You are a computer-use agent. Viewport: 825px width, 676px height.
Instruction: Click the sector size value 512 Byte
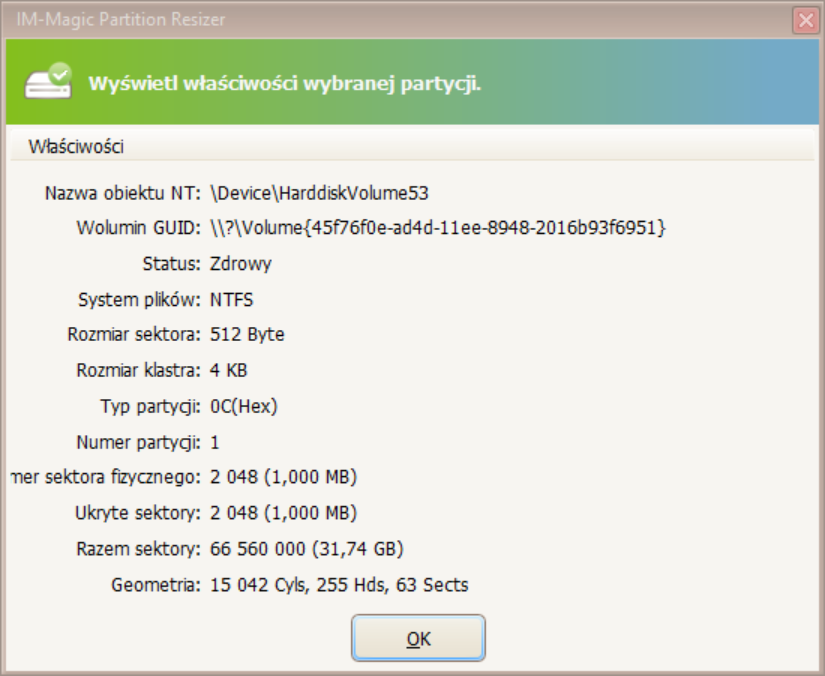pyautogui.click(x=247, y=335)
